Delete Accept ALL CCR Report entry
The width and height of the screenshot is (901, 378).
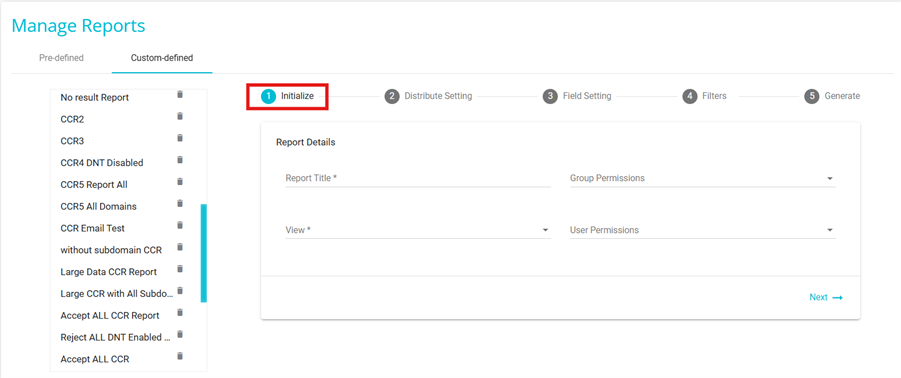180,313
